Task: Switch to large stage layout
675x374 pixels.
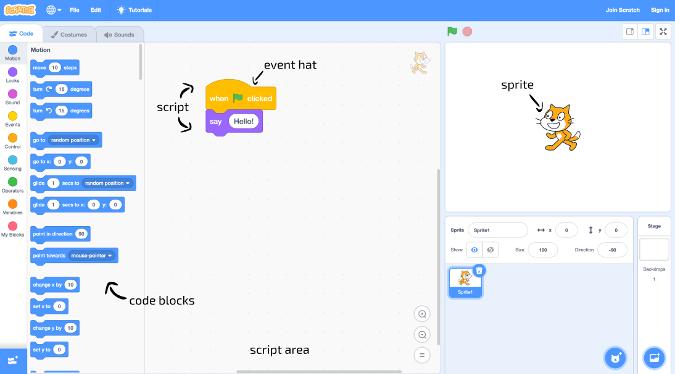Action: click(646, 31)
